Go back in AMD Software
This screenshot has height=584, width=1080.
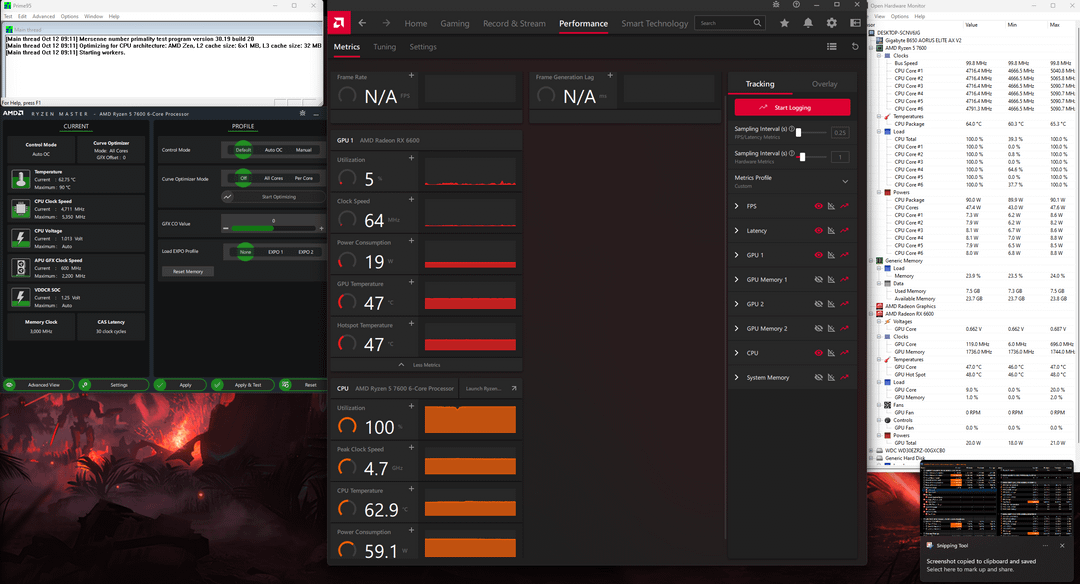click(x=362, y=23)
